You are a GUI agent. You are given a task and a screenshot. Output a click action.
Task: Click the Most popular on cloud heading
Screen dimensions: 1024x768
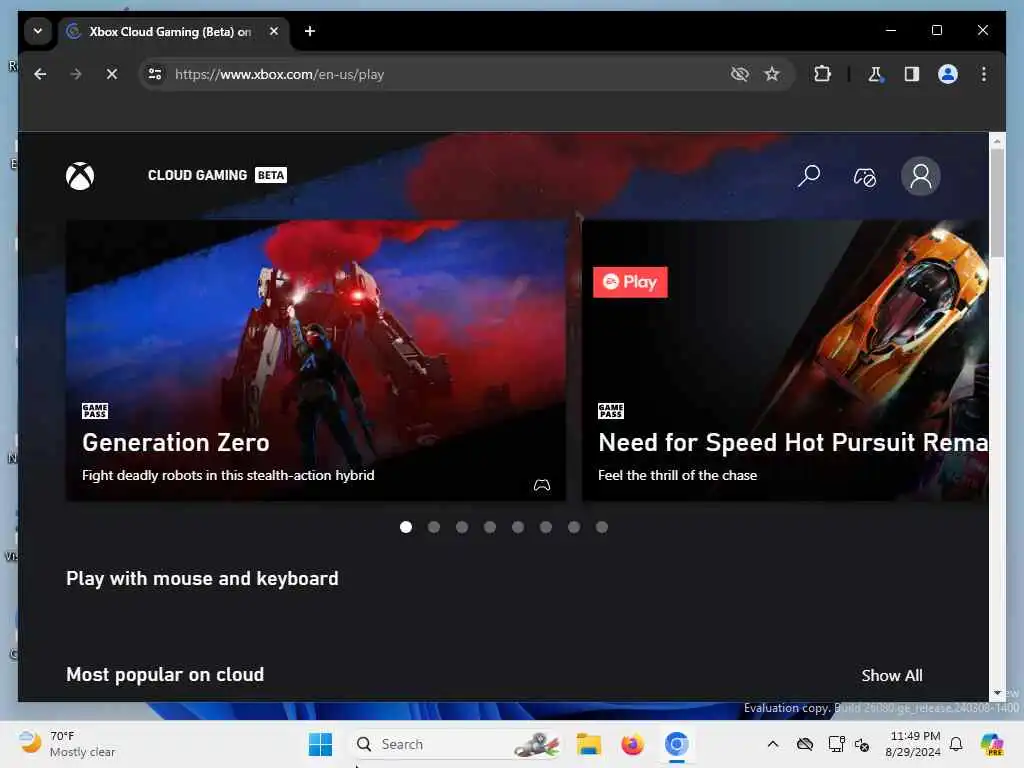tap(165, 675)
